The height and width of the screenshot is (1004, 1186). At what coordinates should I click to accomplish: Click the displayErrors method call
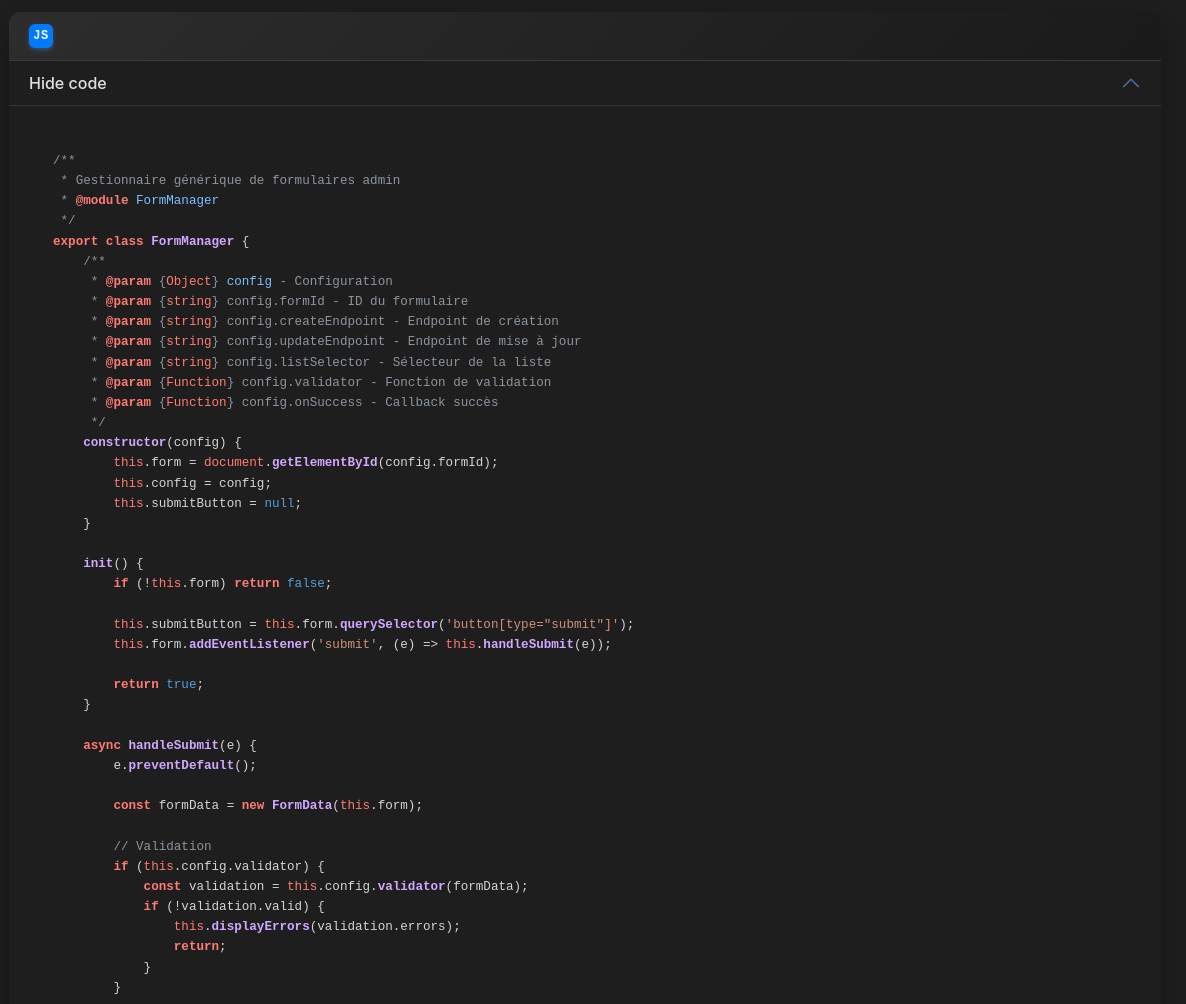tap(260, 927)
